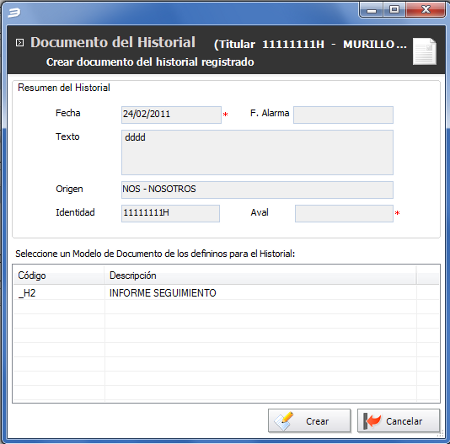
Task: Click the Identidad field 11111111H
Action: 170,213
